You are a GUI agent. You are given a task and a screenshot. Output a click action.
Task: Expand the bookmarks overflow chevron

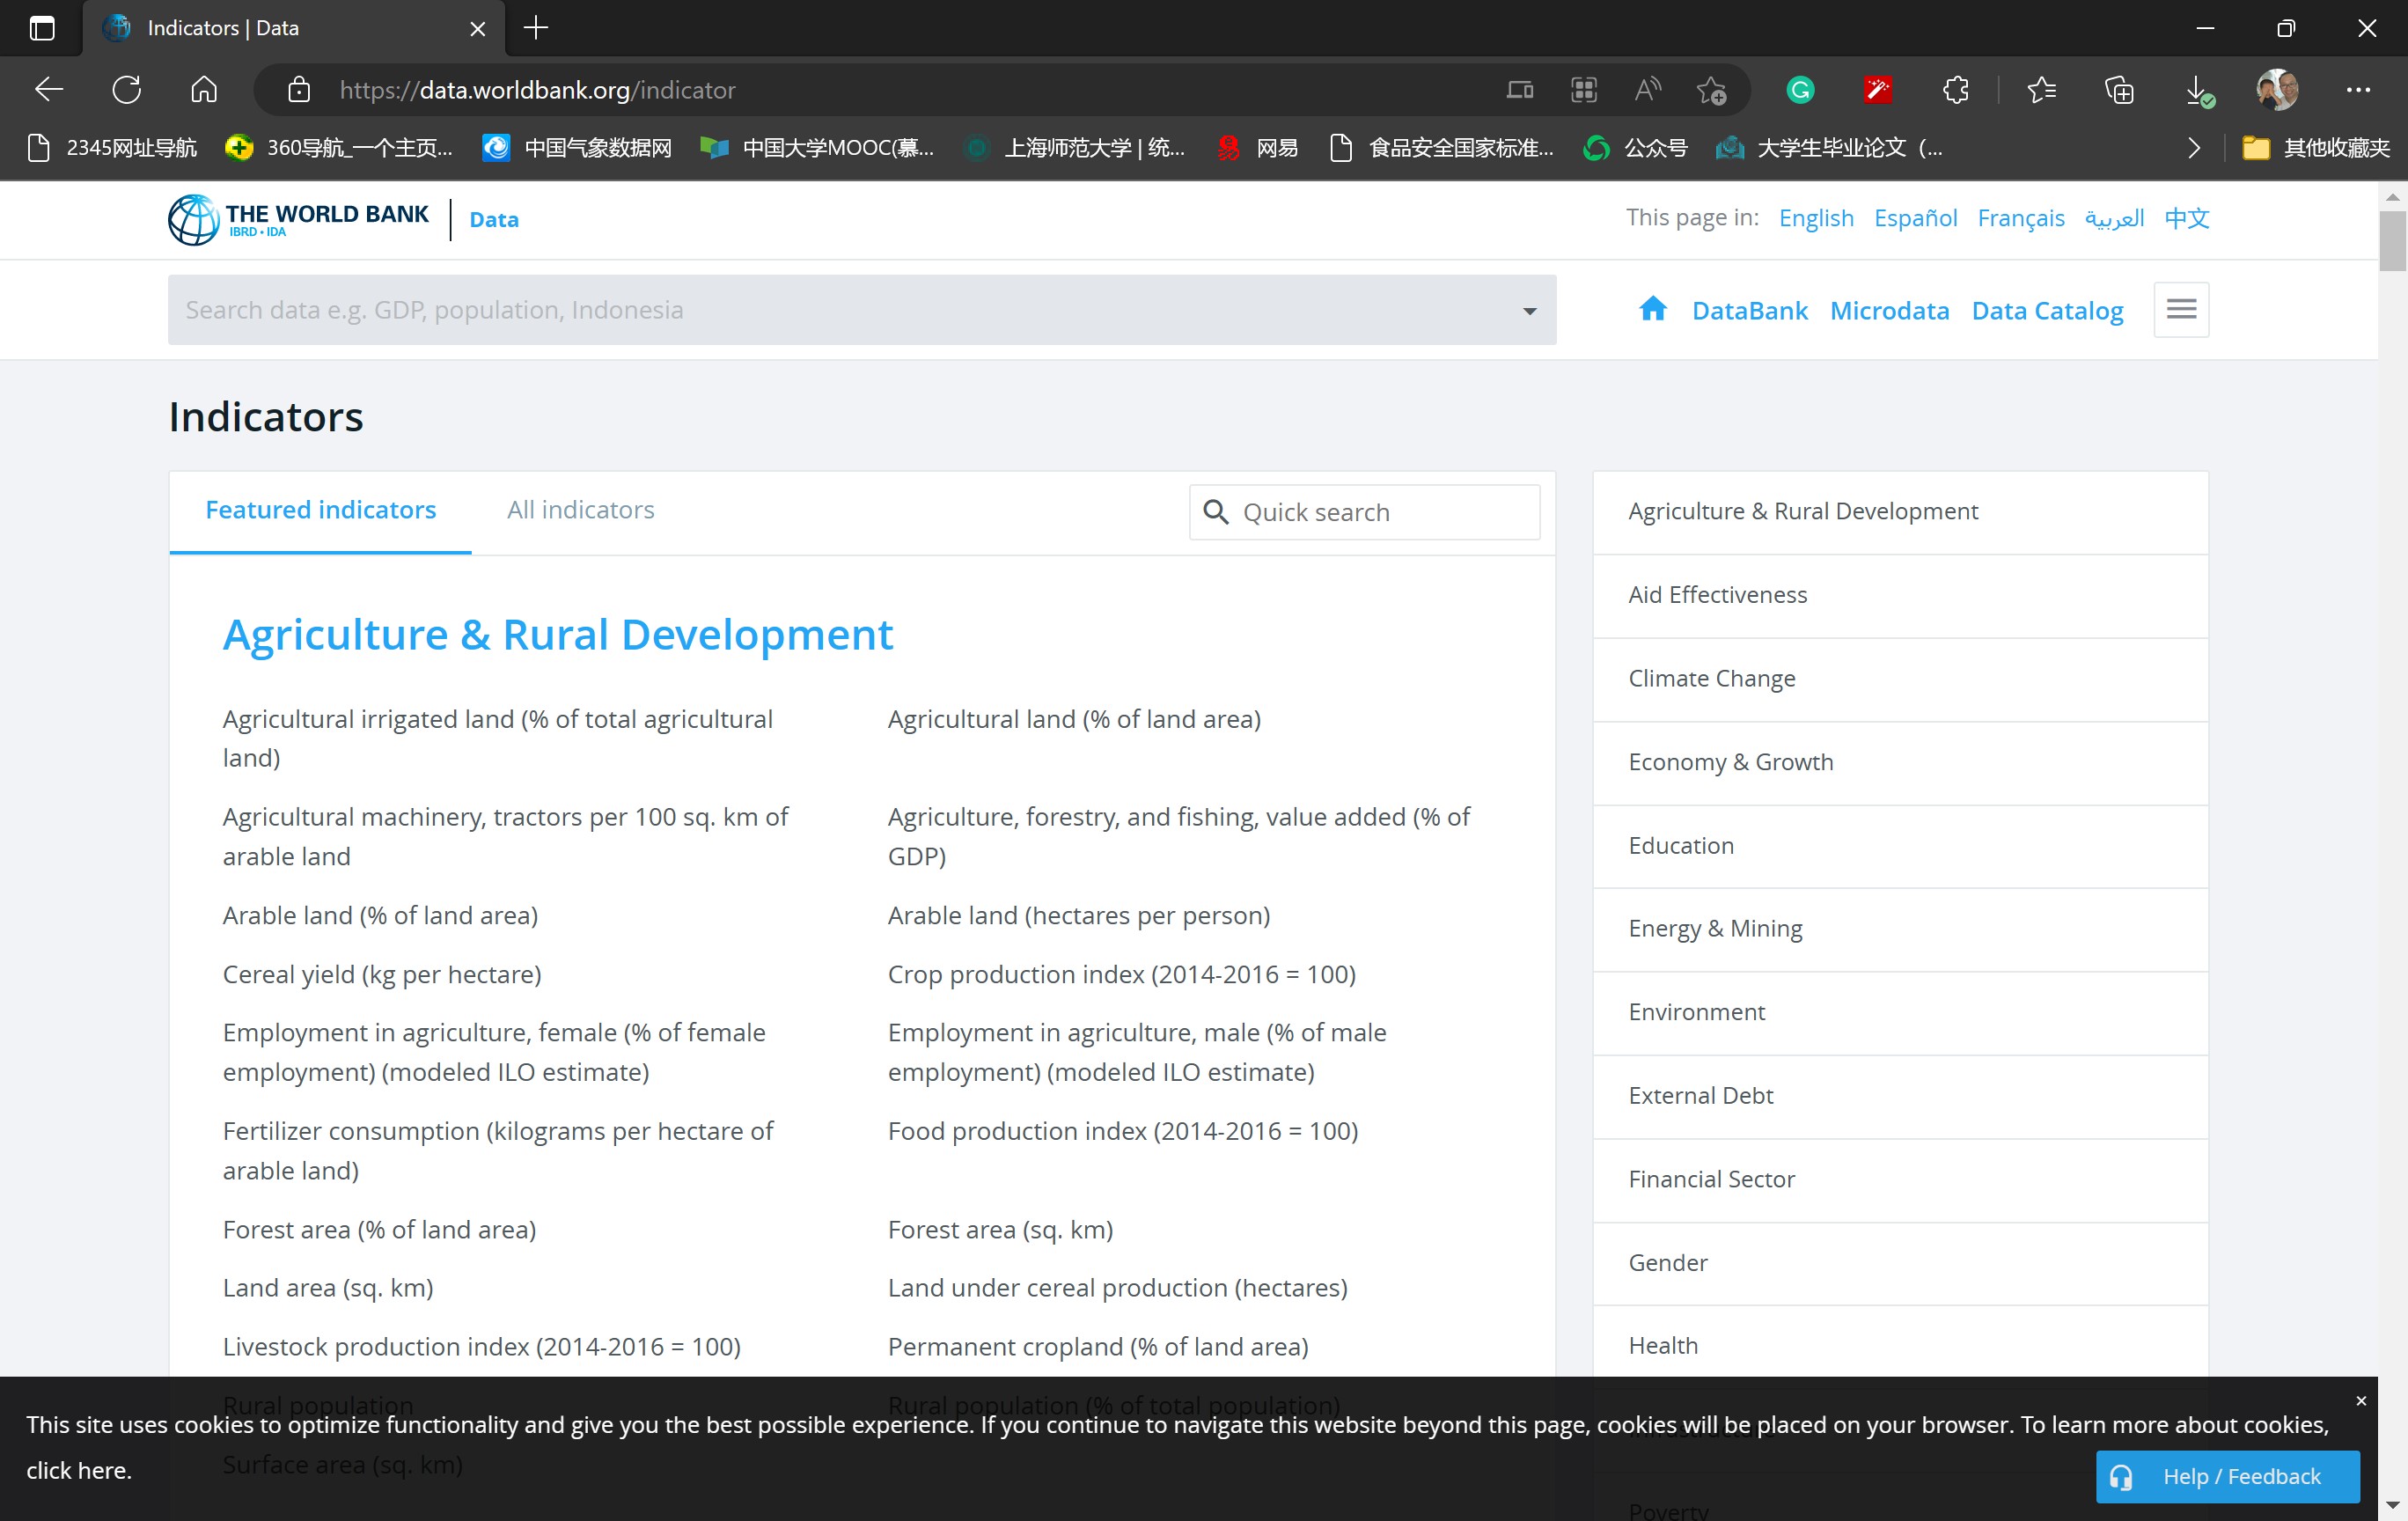point(2193,148)
